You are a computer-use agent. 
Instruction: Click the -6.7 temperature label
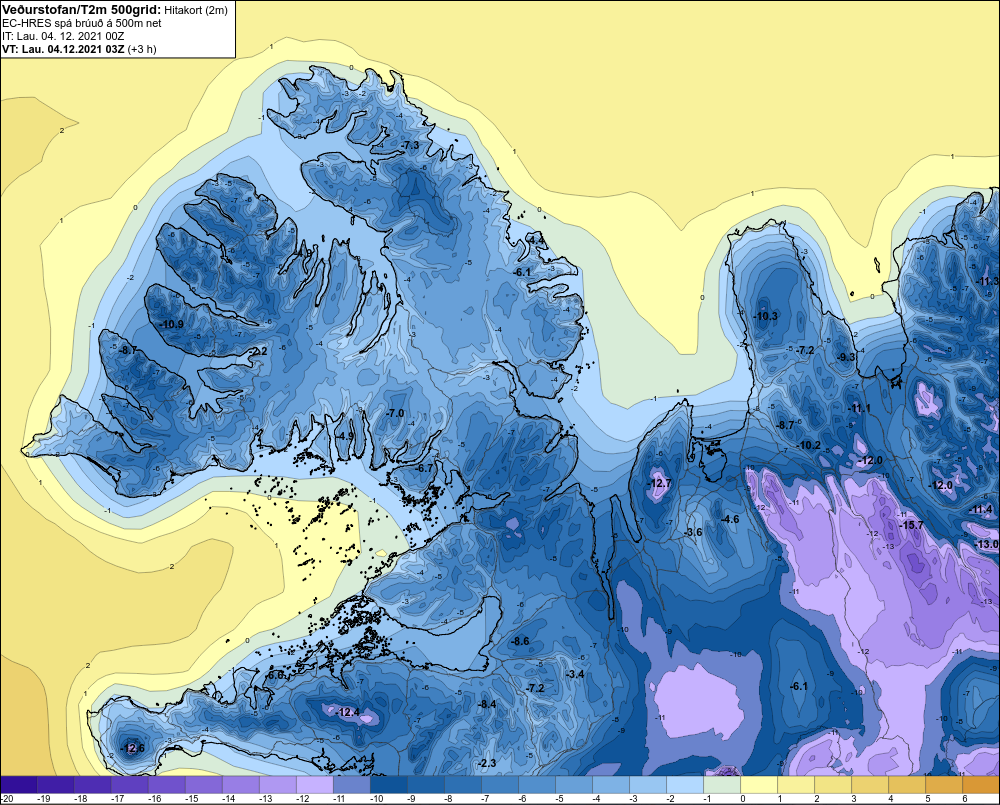pos(424,468)
